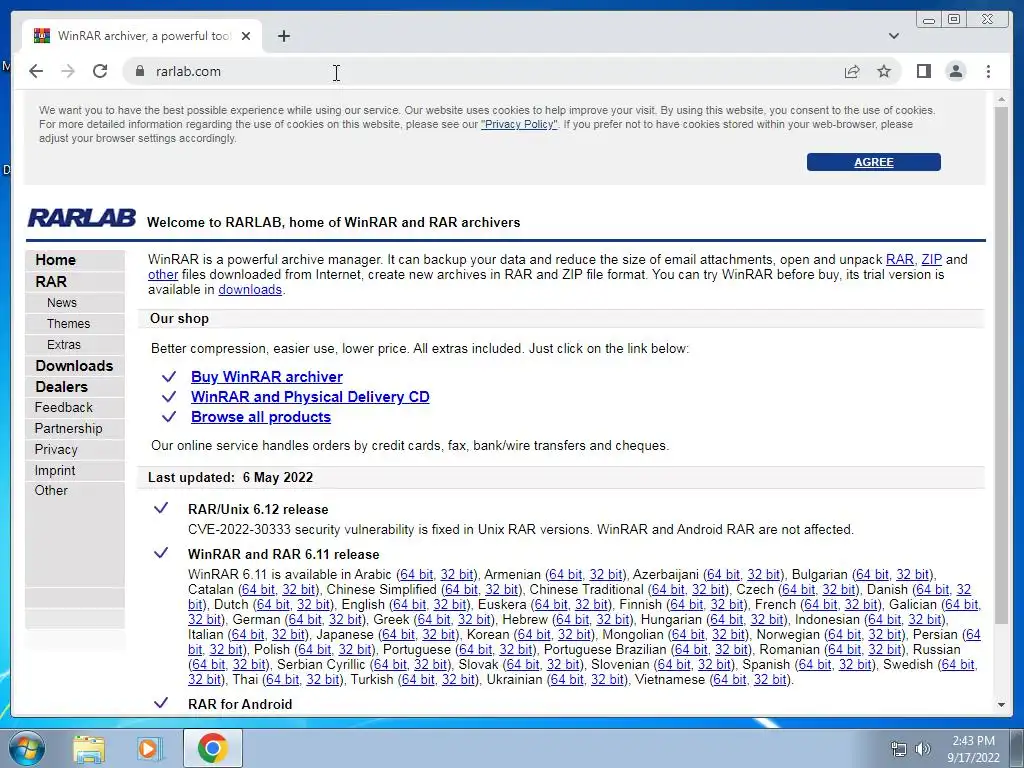Click page scrollbar up arrow
The height and width of the screenshot is (768, 1024).
tap(1001, 99)
